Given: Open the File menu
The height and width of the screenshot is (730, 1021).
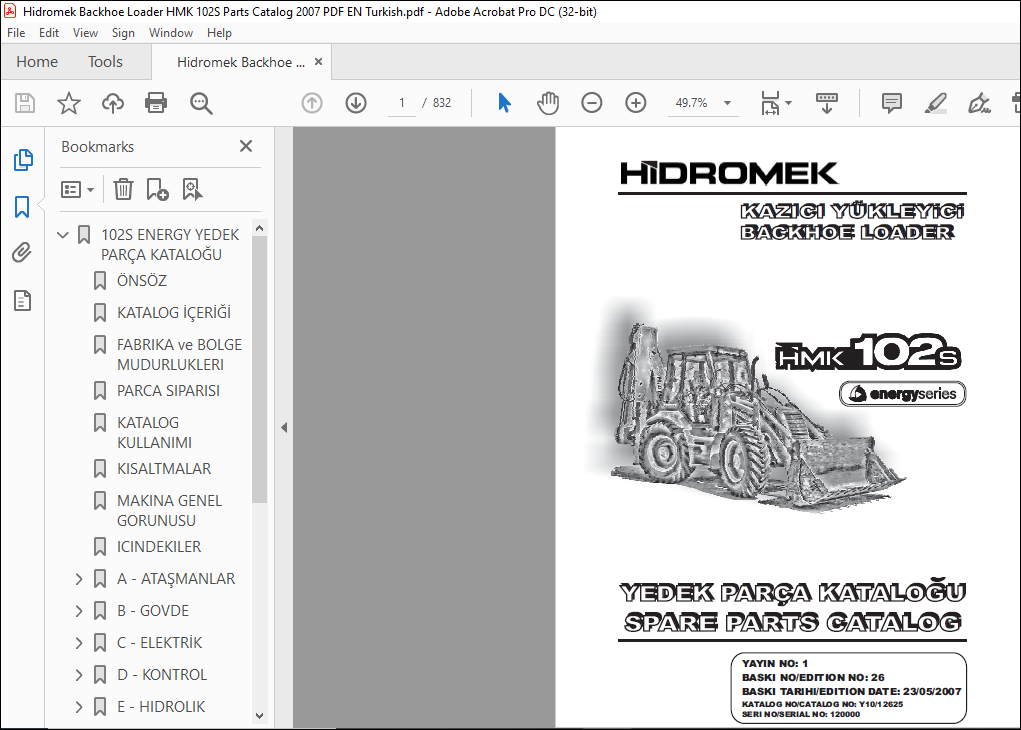Looking at the screenshot, I should pyautogui.click(x=16, y=33).
